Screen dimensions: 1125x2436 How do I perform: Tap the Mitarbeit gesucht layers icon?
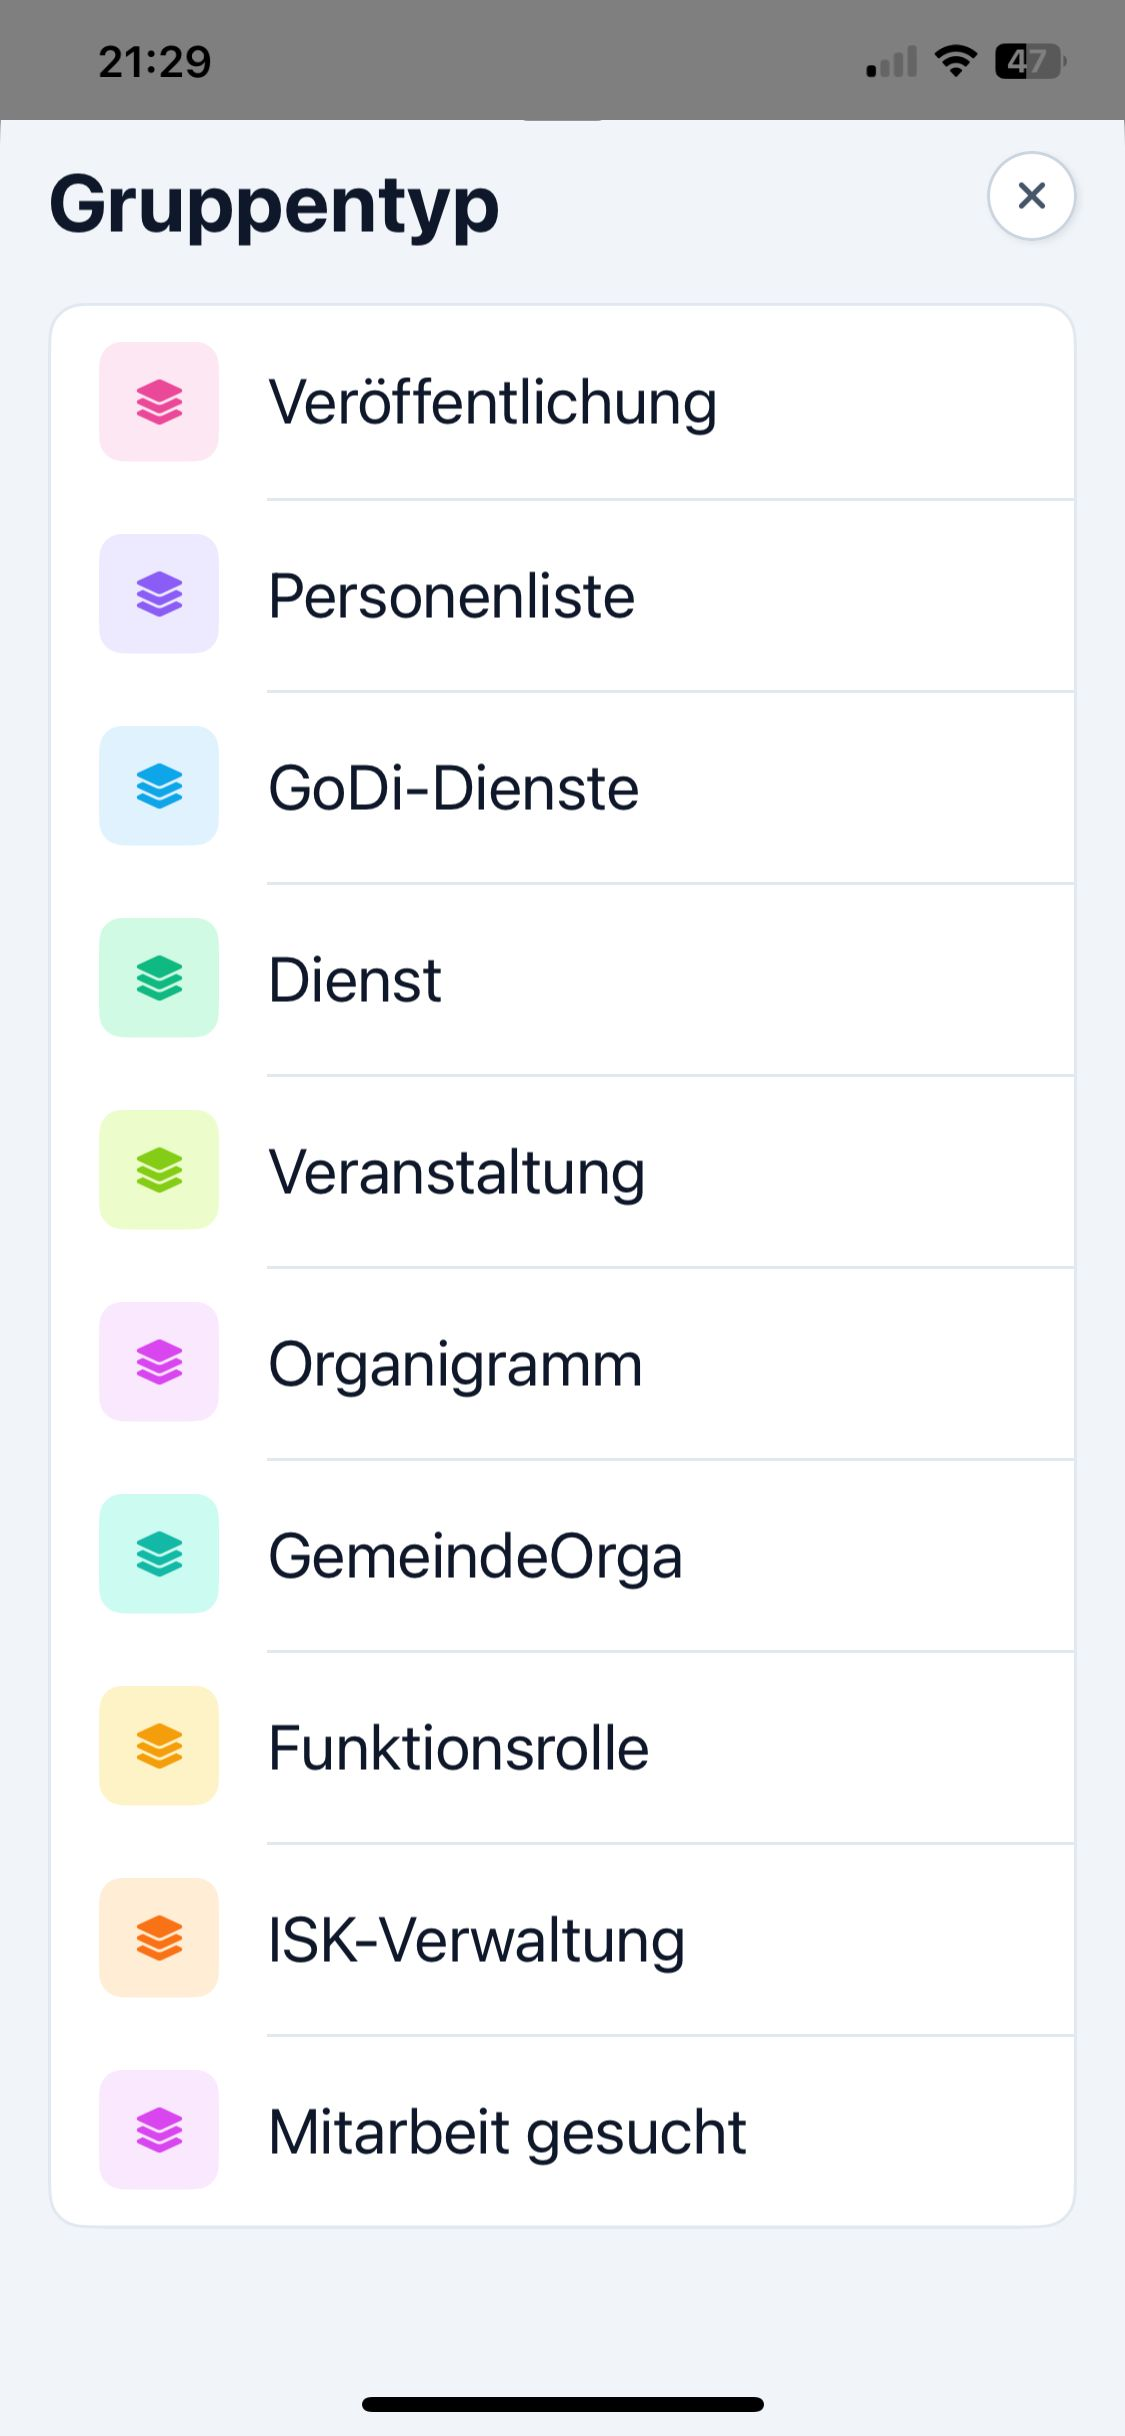[x=159, y=2130]
